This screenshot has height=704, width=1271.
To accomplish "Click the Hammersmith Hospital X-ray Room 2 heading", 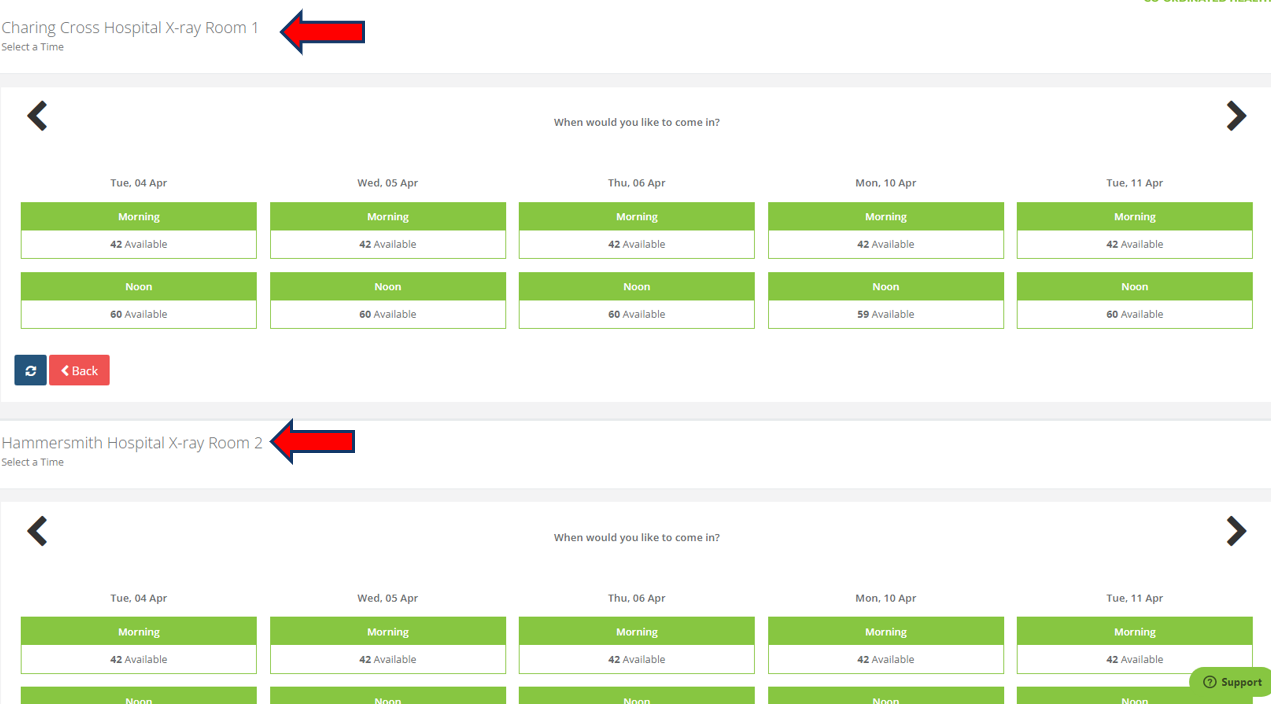I will [x=132, y=443].
